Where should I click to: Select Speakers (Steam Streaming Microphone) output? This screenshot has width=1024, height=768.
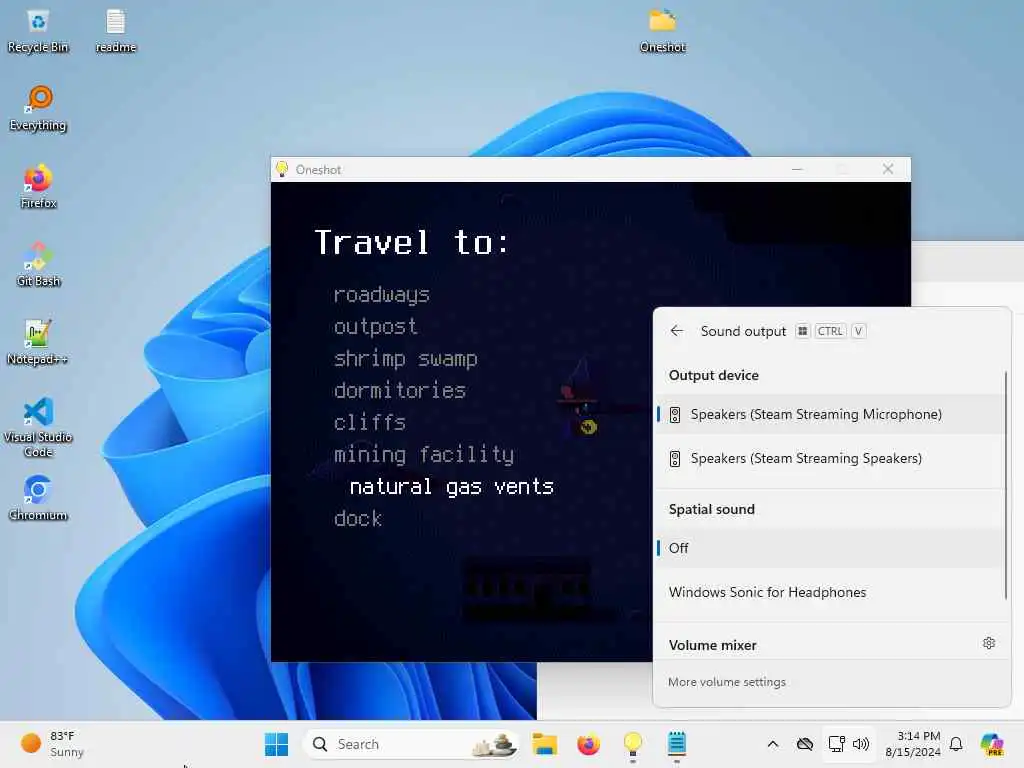coord(831,414)
